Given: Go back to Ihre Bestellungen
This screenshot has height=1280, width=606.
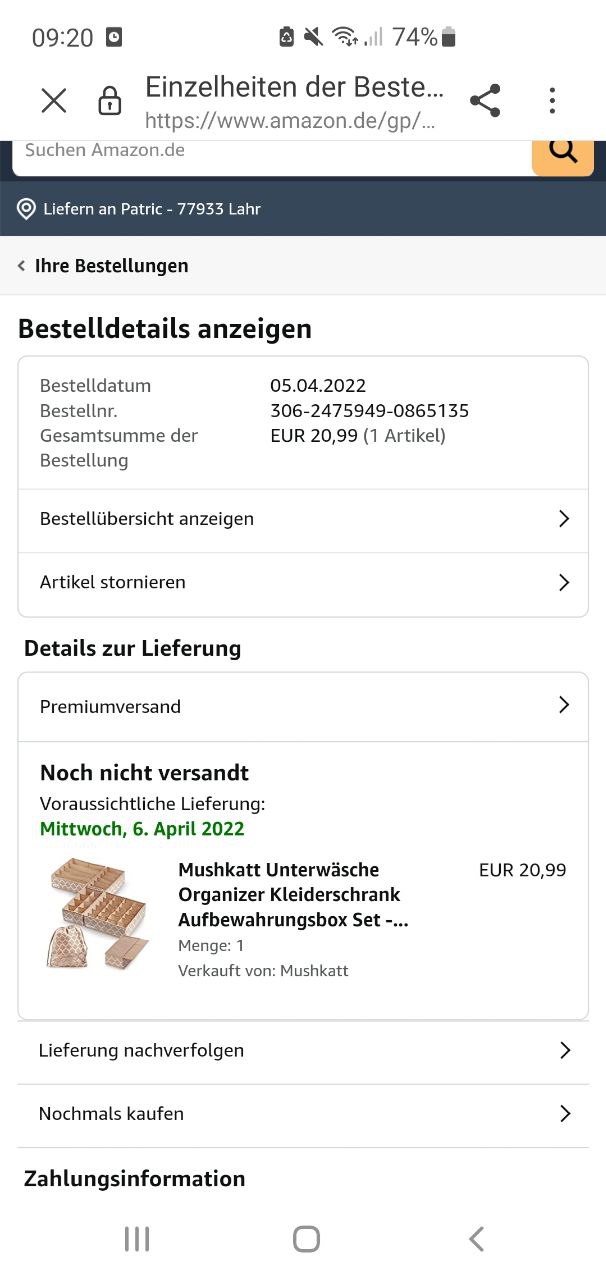Looking at the screenshot, I should coord(103,266).
